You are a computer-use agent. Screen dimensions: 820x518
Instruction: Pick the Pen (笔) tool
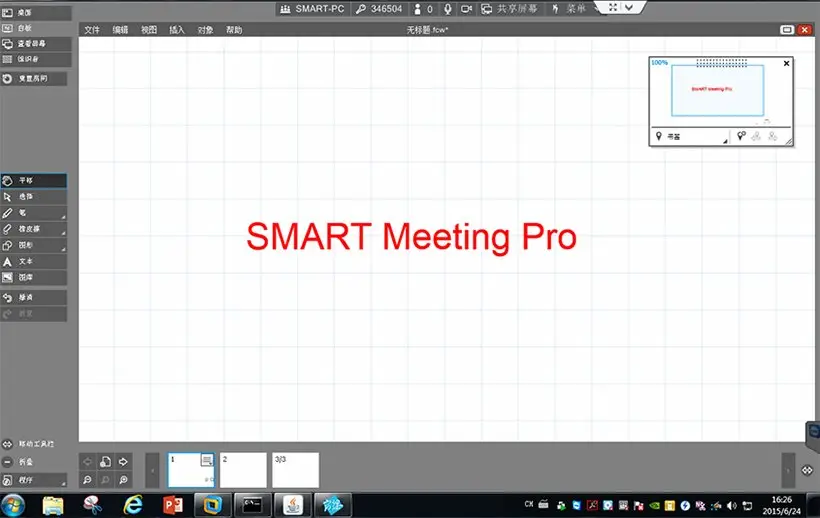point(33,213)
